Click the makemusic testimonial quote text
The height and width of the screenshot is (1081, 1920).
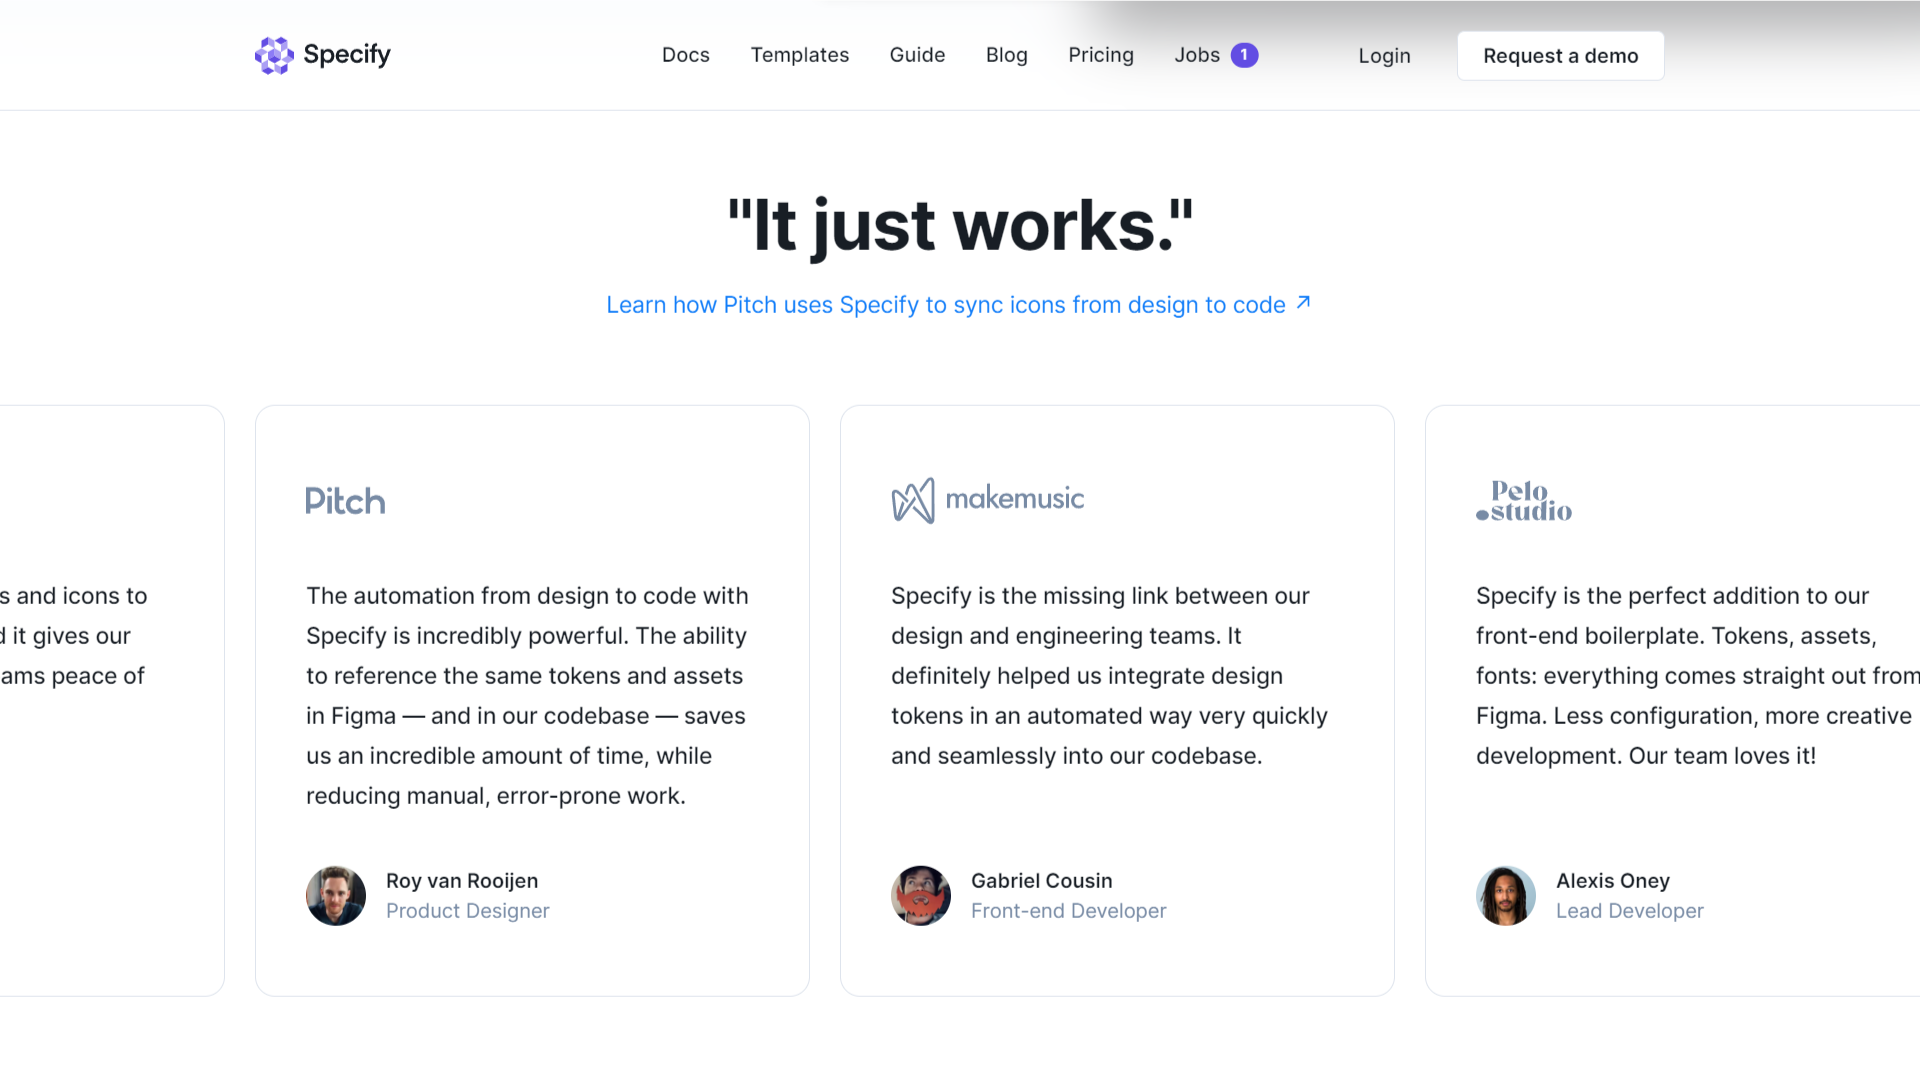point(1109,676)
